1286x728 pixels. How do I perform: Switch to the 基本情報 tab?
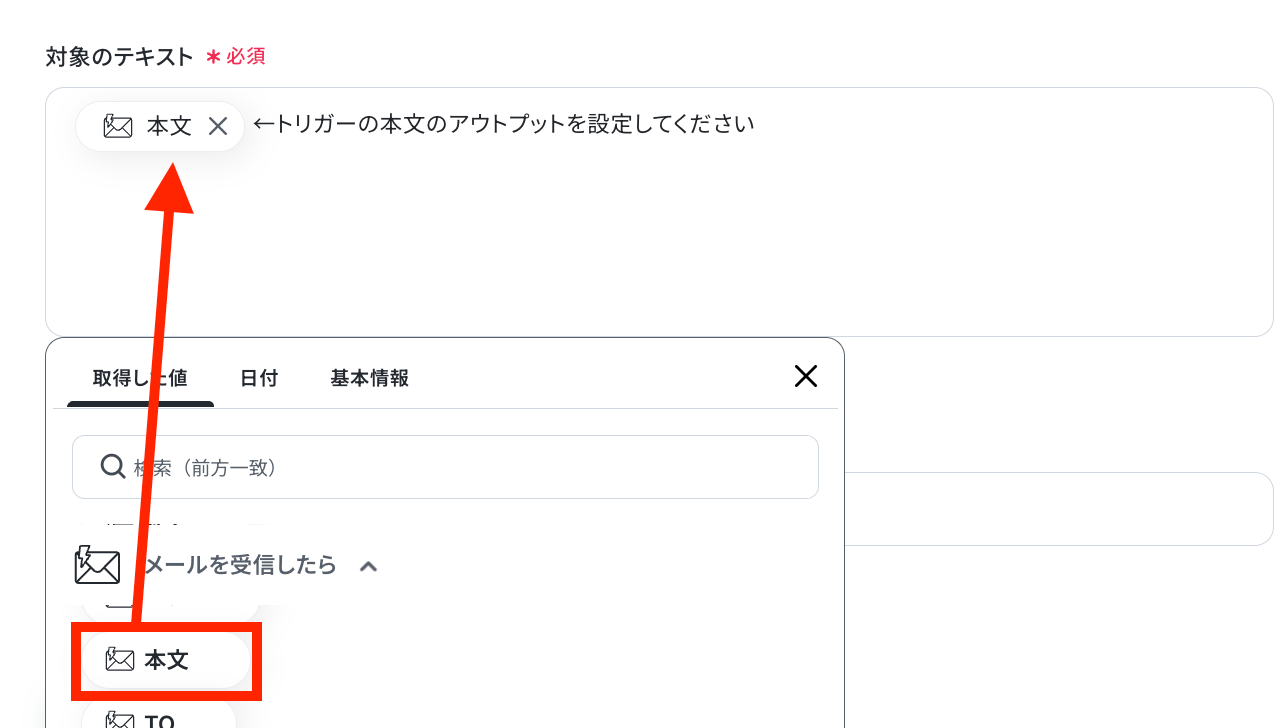coord(369,378)
